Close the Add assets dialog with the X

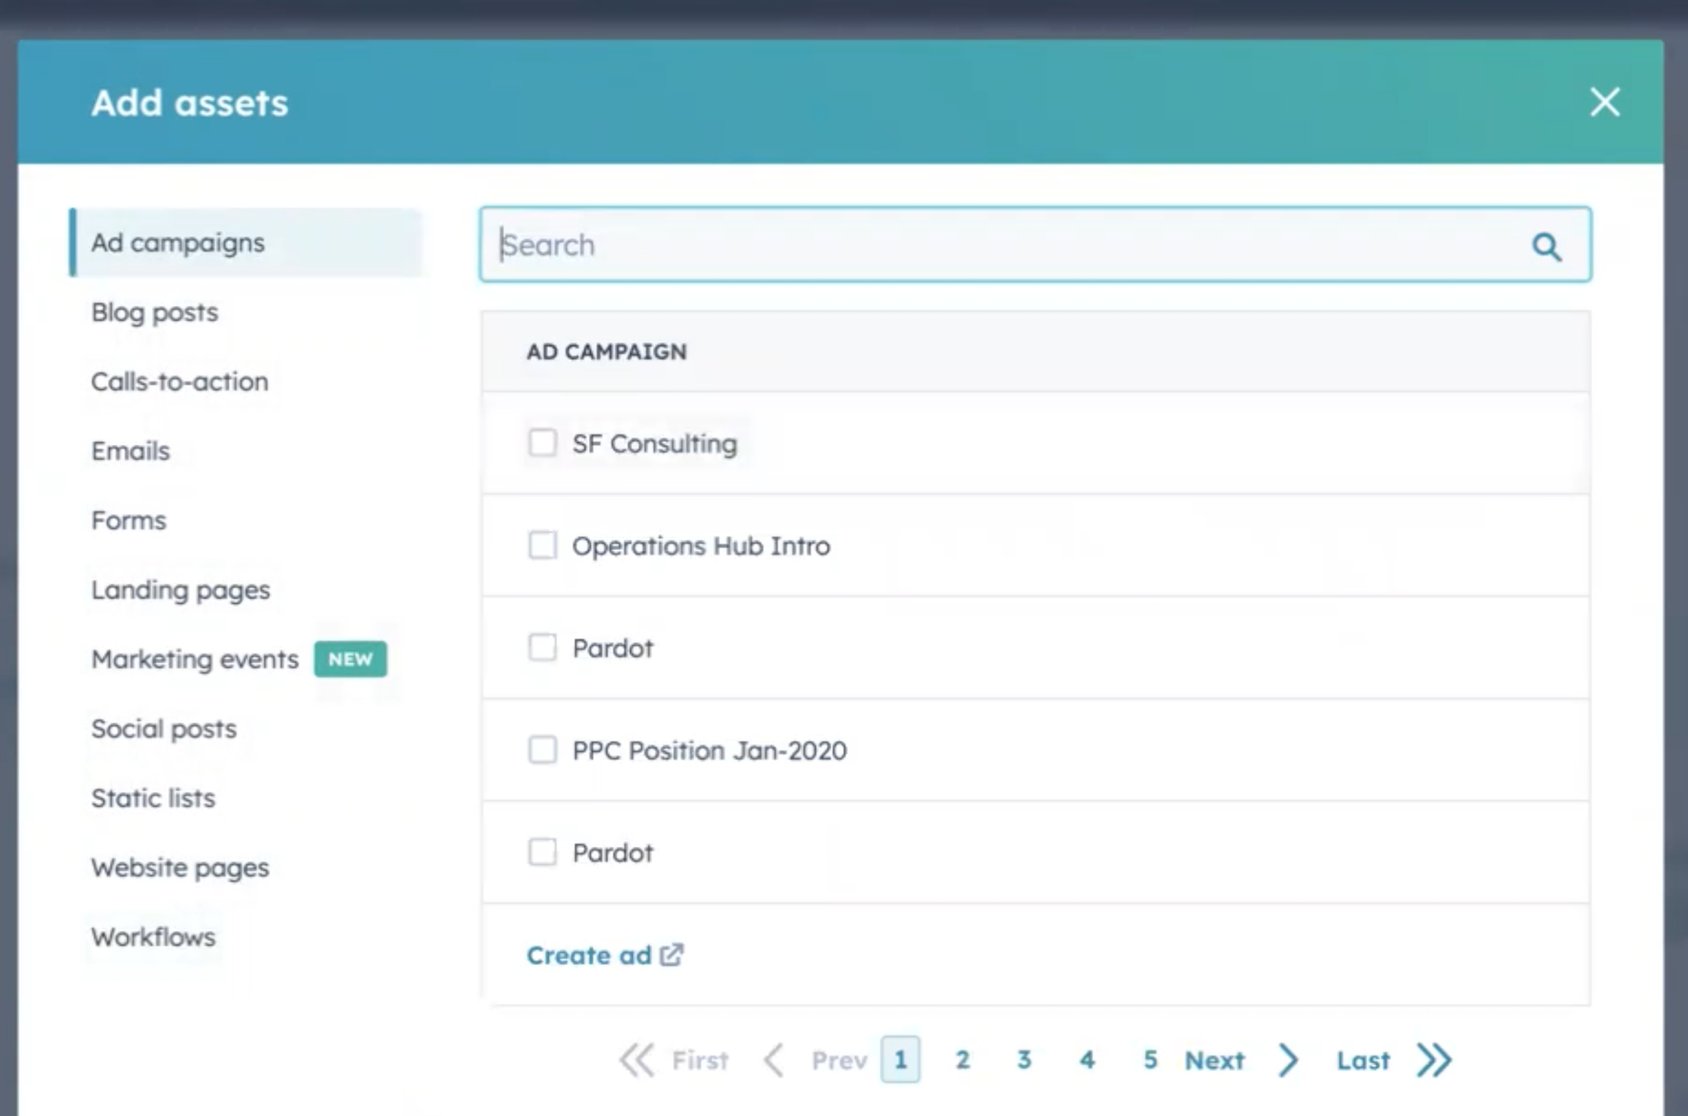(1604, 102)
